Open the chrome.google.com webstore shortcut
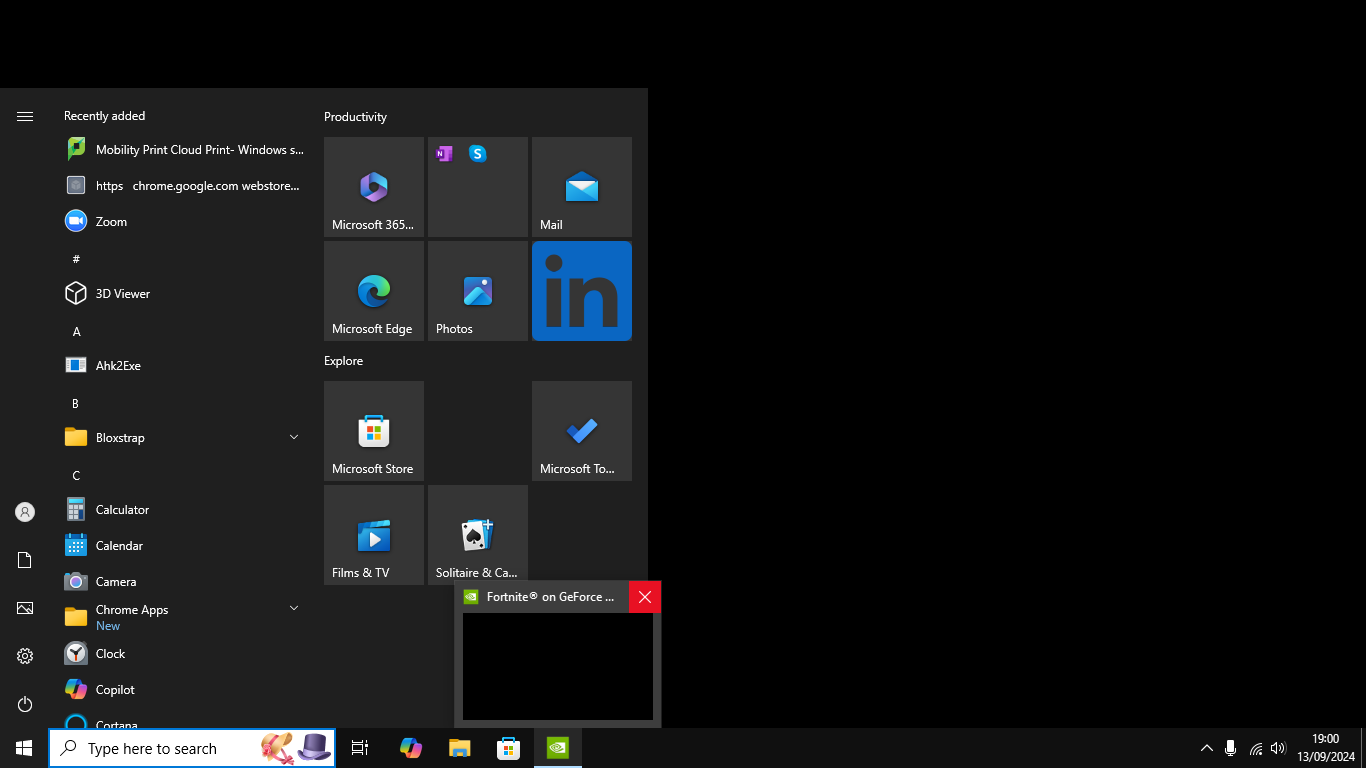Screen dimensions: 1366x768 [184, 185]
